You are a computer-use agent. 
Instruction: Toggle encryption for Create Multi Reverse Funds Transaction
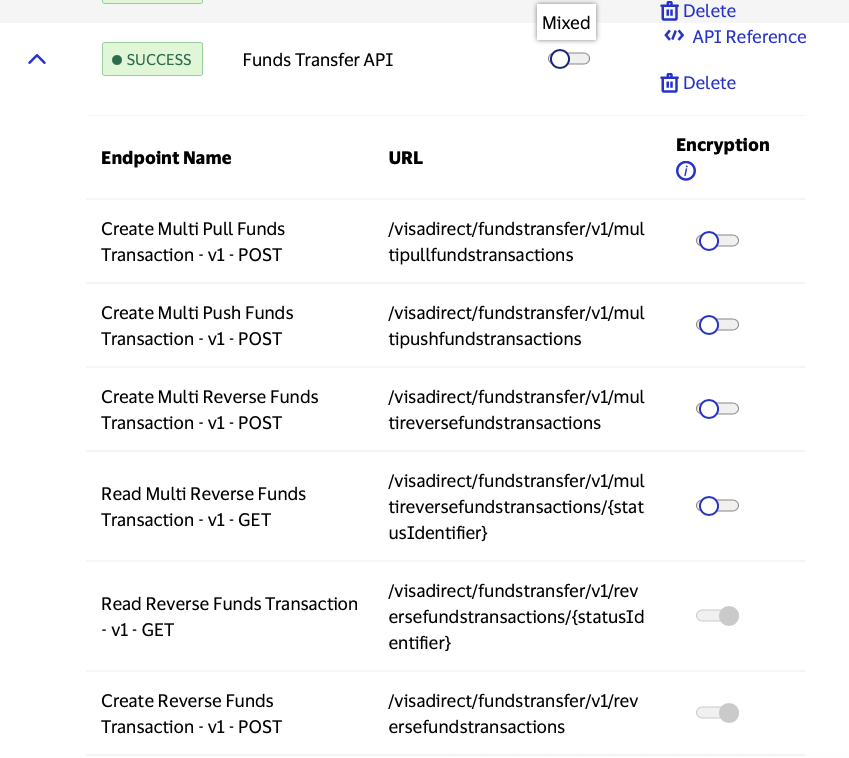(717, 409)
